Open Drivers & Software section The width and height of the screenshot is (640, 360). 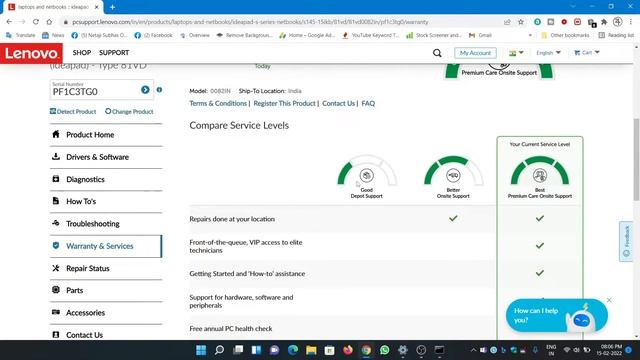click(106, 157)
